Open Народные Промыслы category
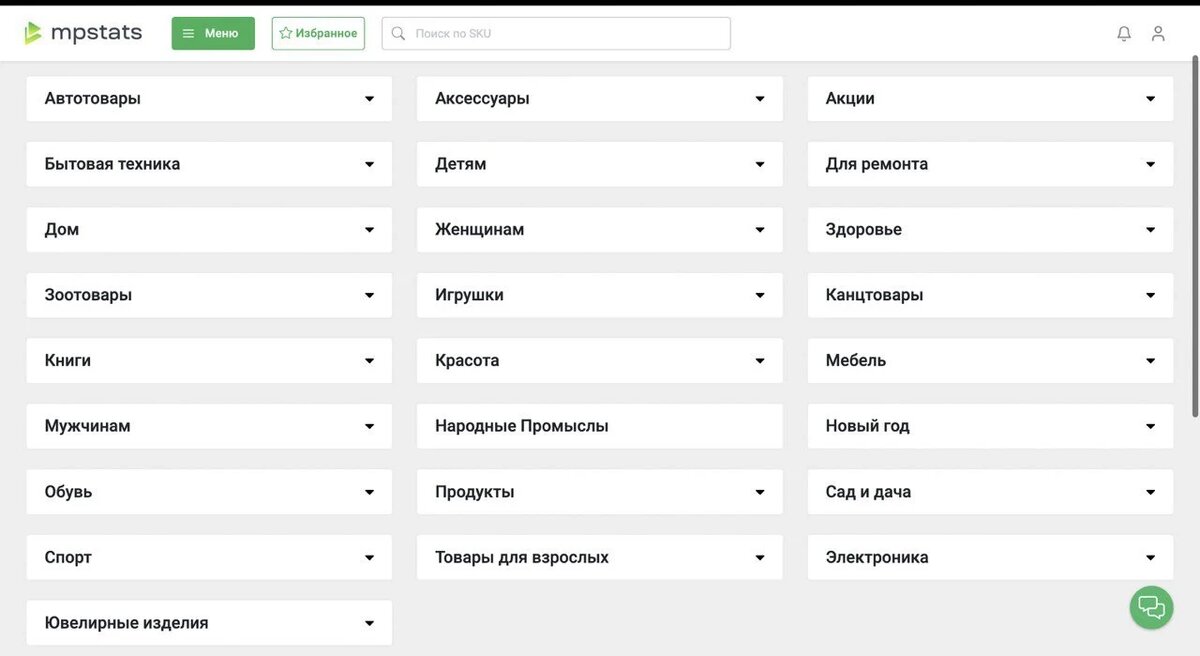 tap(600, 426)
